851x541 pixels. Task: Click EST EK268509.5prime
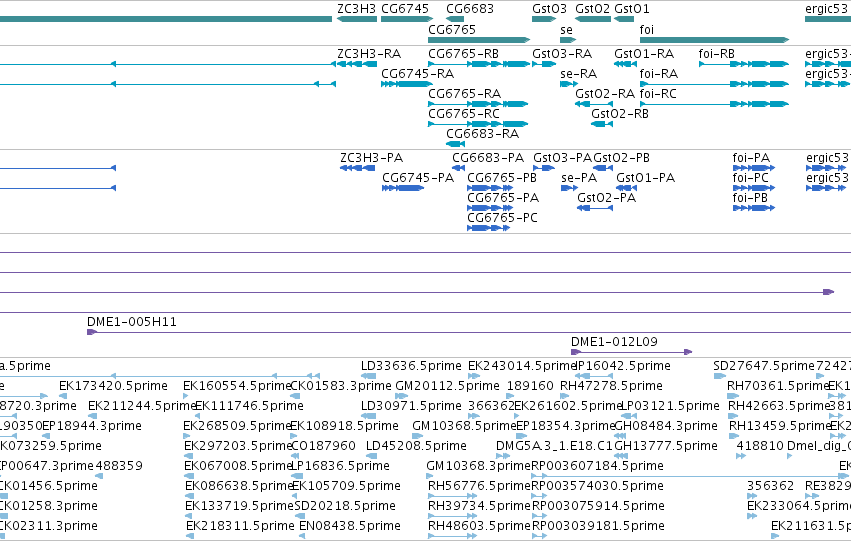coord(238,426)
